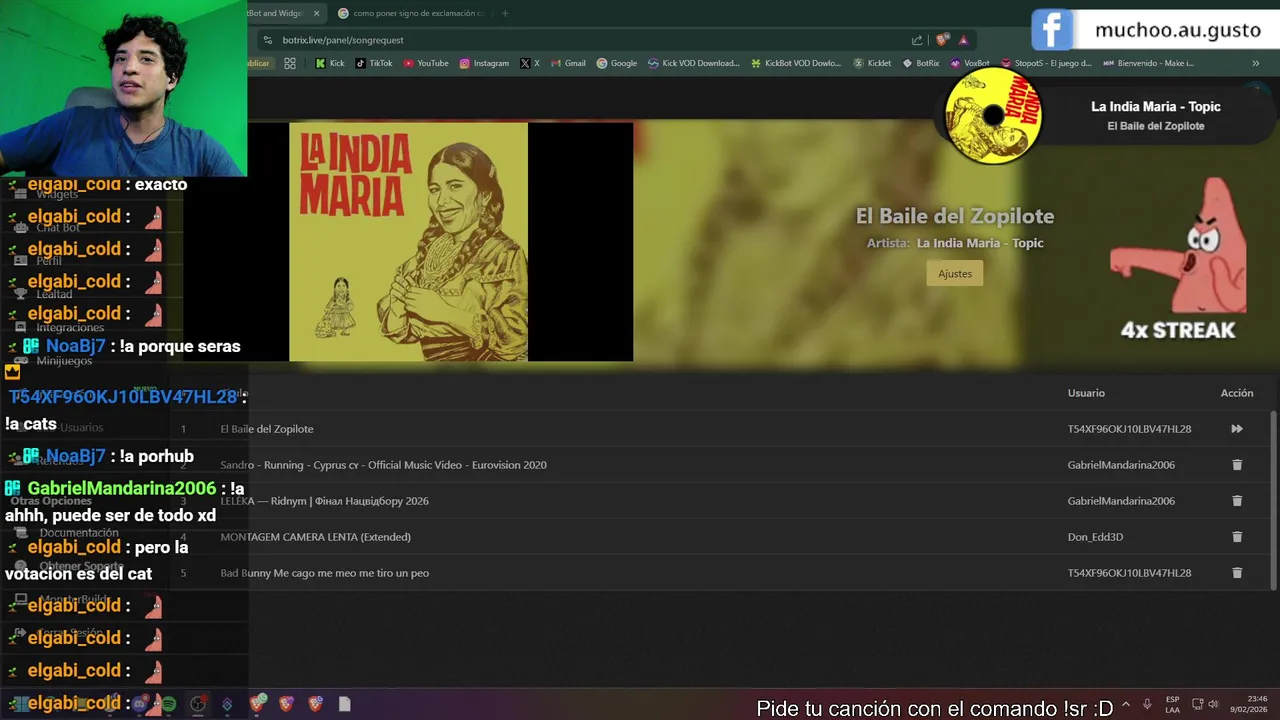Open the bookmarks apps grid icon
This screenshot has width=1280, height=720.
[290, 63]
